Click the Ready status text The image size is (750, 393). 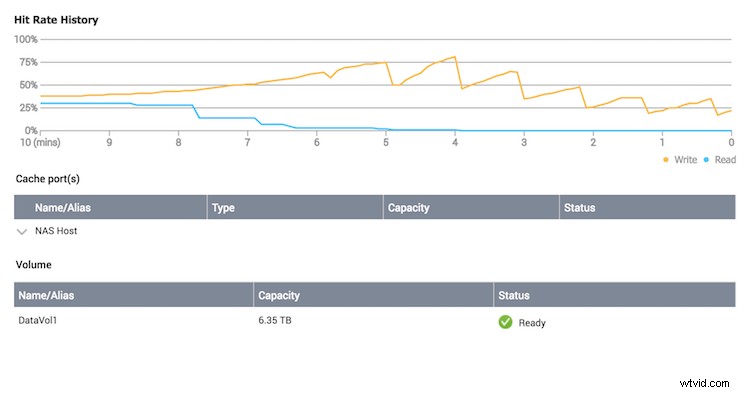532,323
